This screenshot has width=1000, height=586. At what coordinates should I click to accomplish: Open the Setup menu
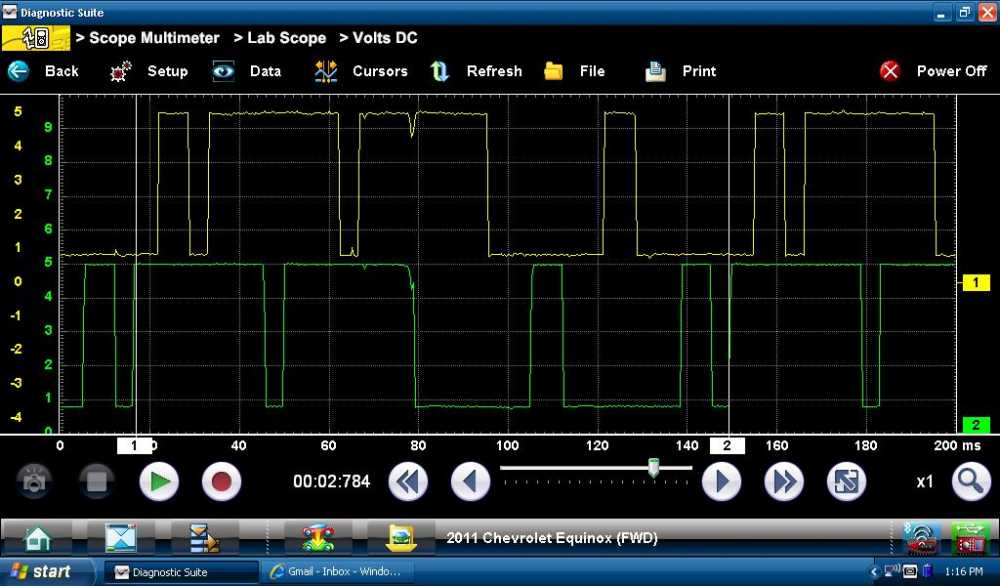[x=150, y=71]
